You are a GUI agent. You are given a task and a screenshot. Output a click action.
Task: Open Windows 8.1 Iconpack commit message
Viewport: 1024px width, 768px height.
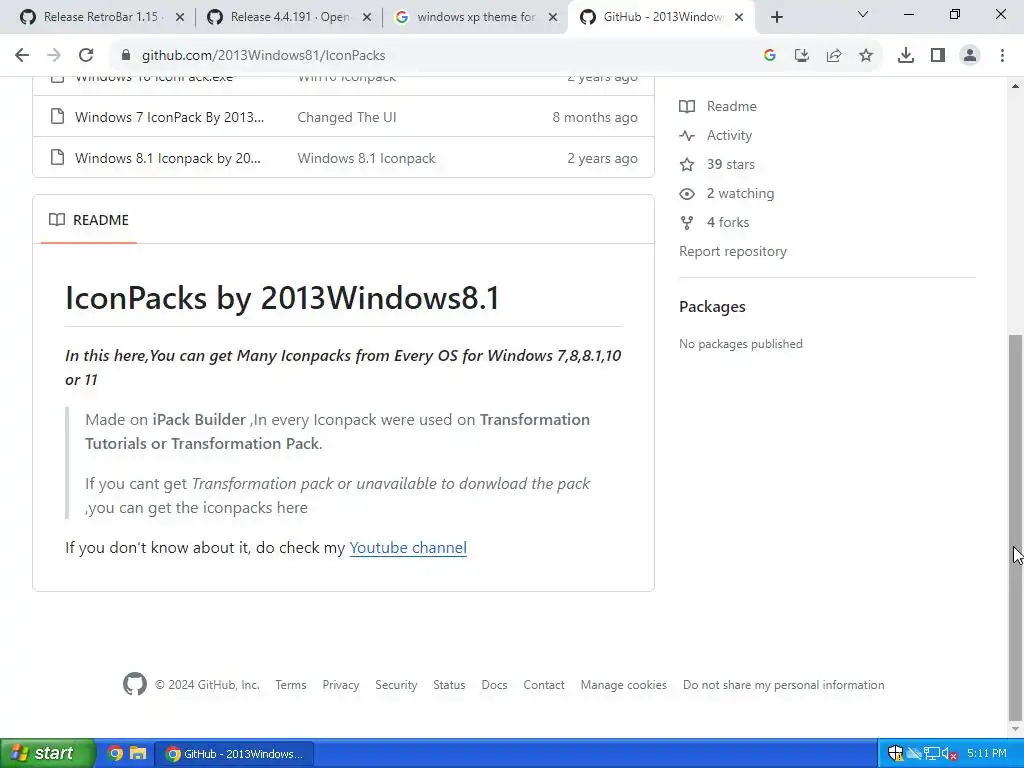coord(366,158)
